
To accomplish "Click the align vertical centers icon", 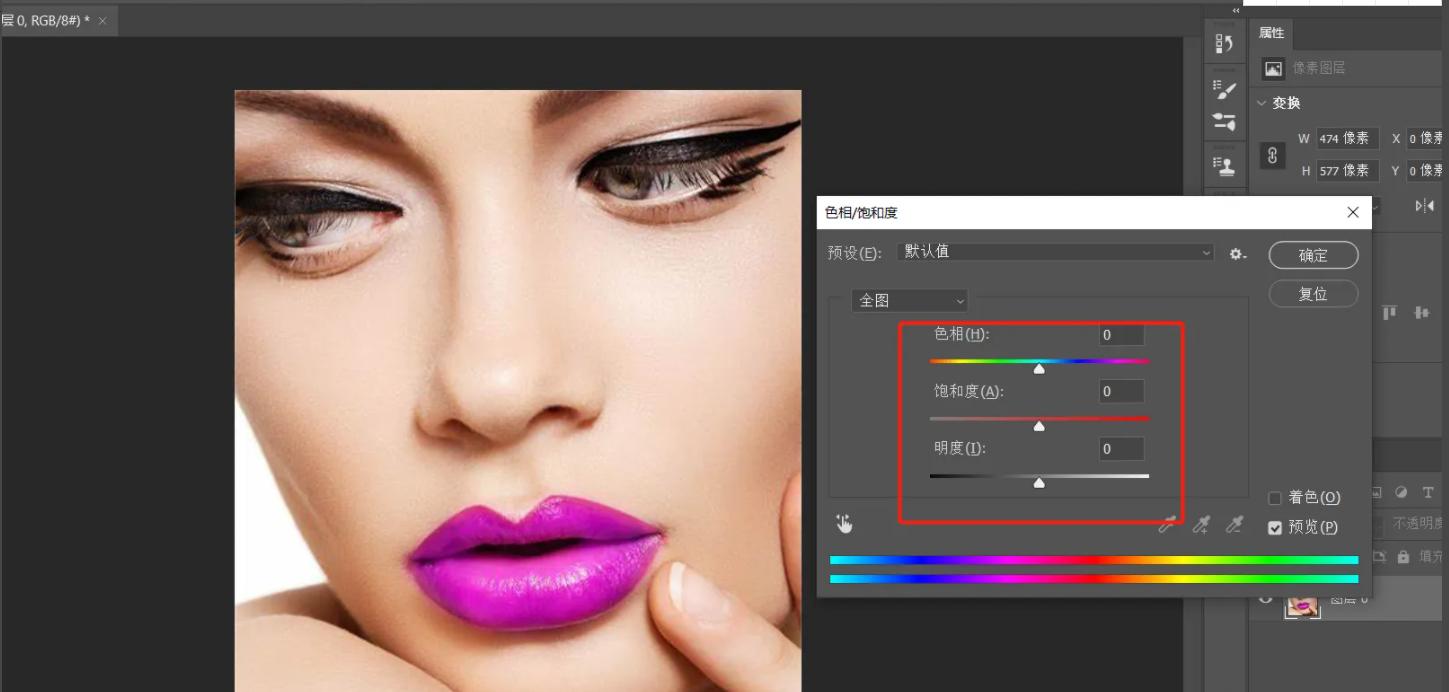I will tap(1421, 313).
